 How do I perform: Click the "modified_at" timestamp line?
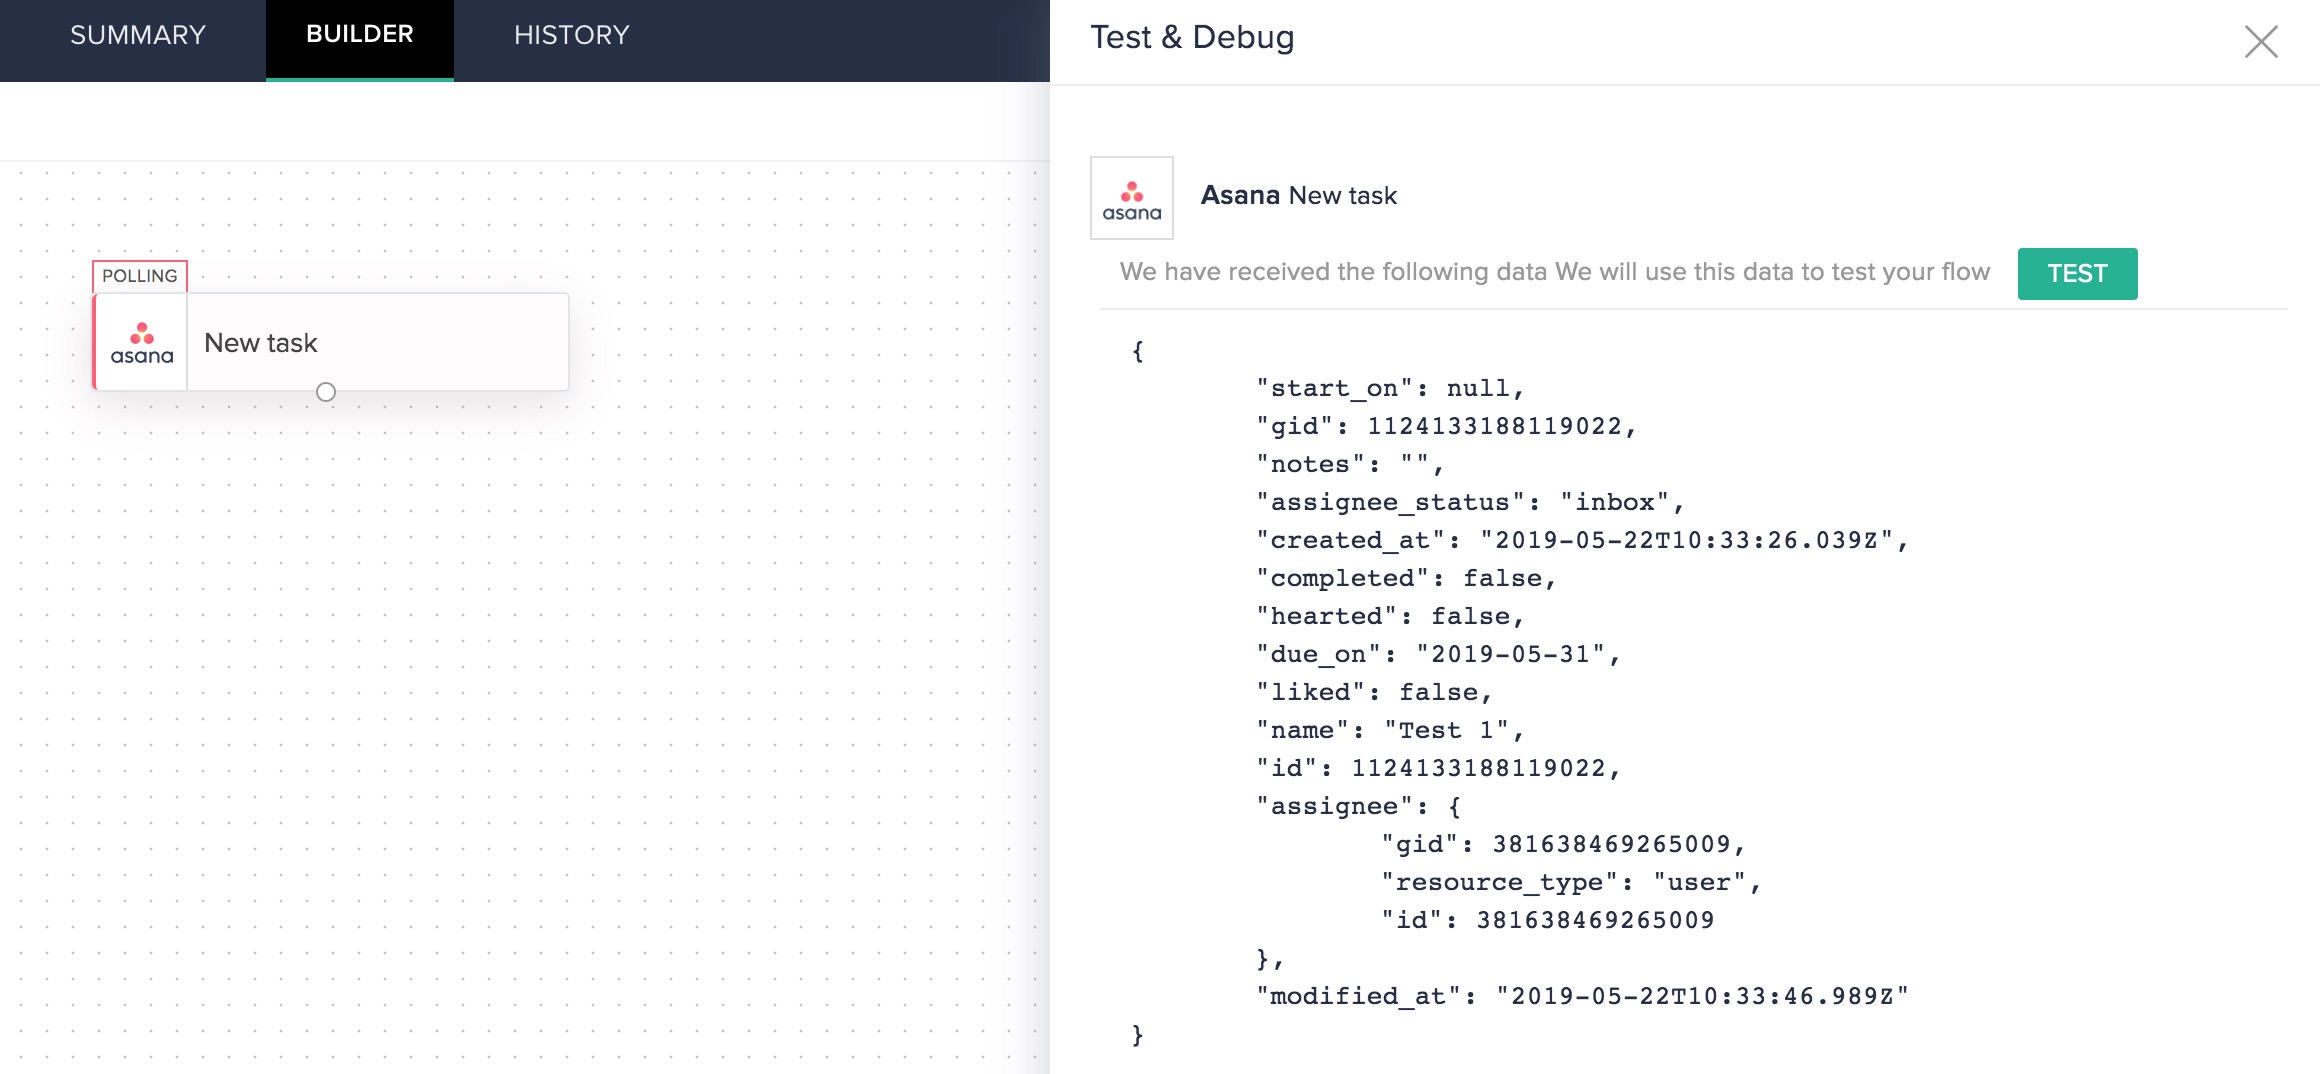coord(1582,997)
